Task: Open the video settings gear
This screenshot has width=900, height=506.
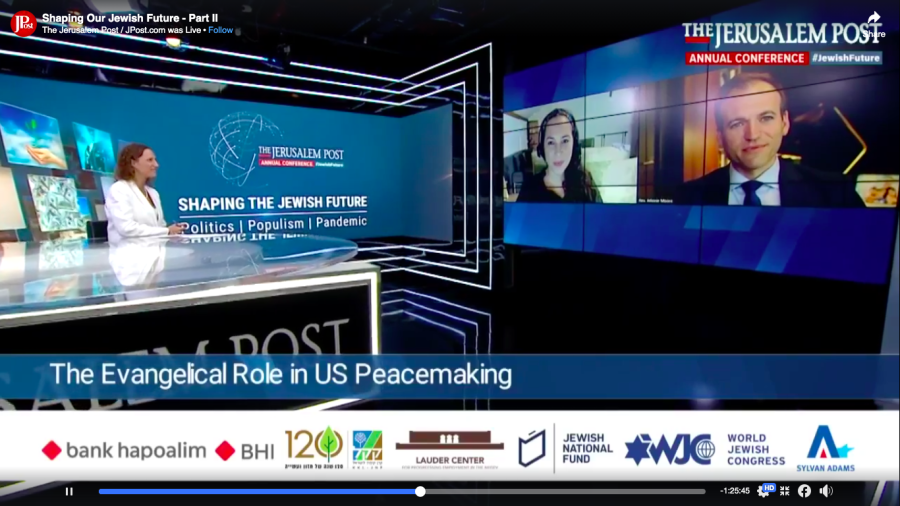Action: point(763,491)
